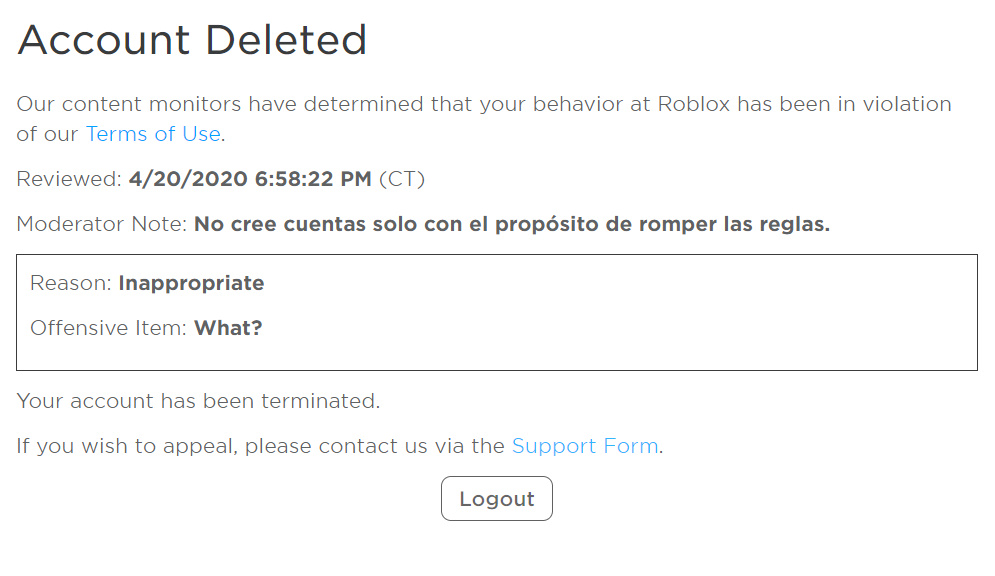Click the 'Reviewed:' label
The width and height of the screenshot is (995, 576).
click(x=69, y=180)
